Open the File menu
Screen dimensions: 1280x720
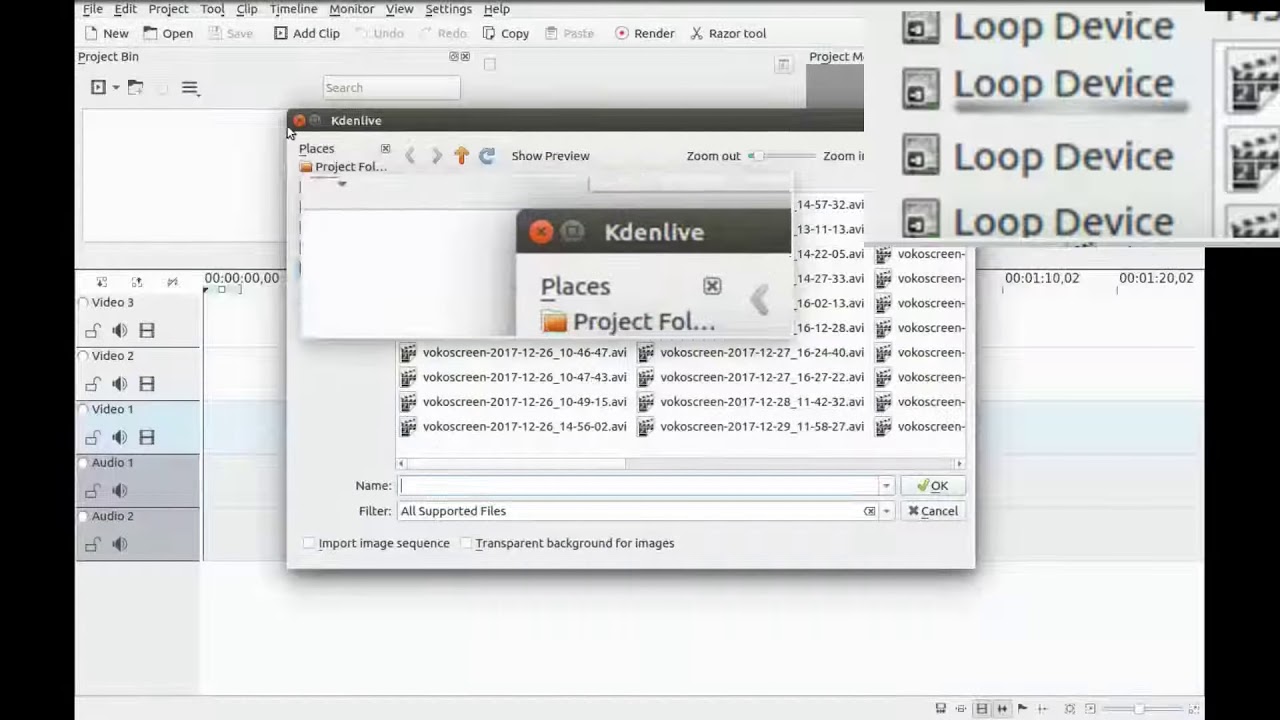(x=92, y=9)
